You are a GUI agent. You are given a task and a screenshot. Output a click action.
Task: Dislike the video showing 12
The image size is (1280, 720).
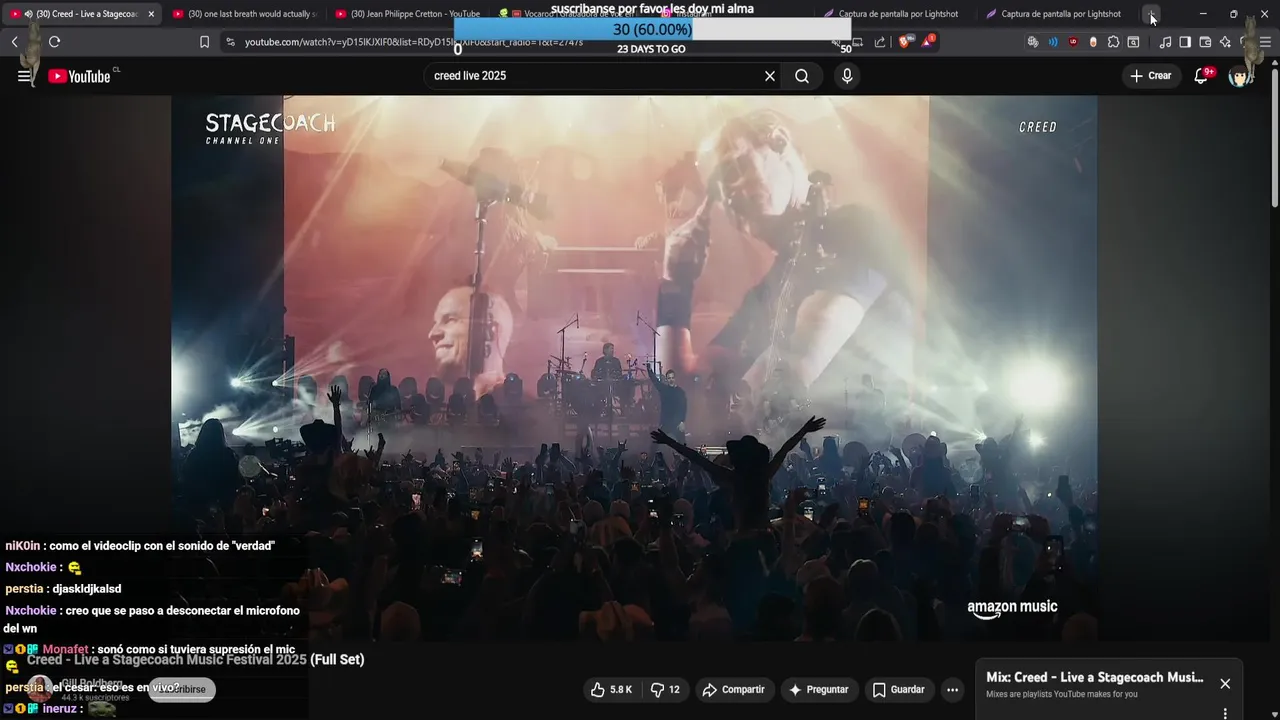pyautogui.click(x=665, y=690)
